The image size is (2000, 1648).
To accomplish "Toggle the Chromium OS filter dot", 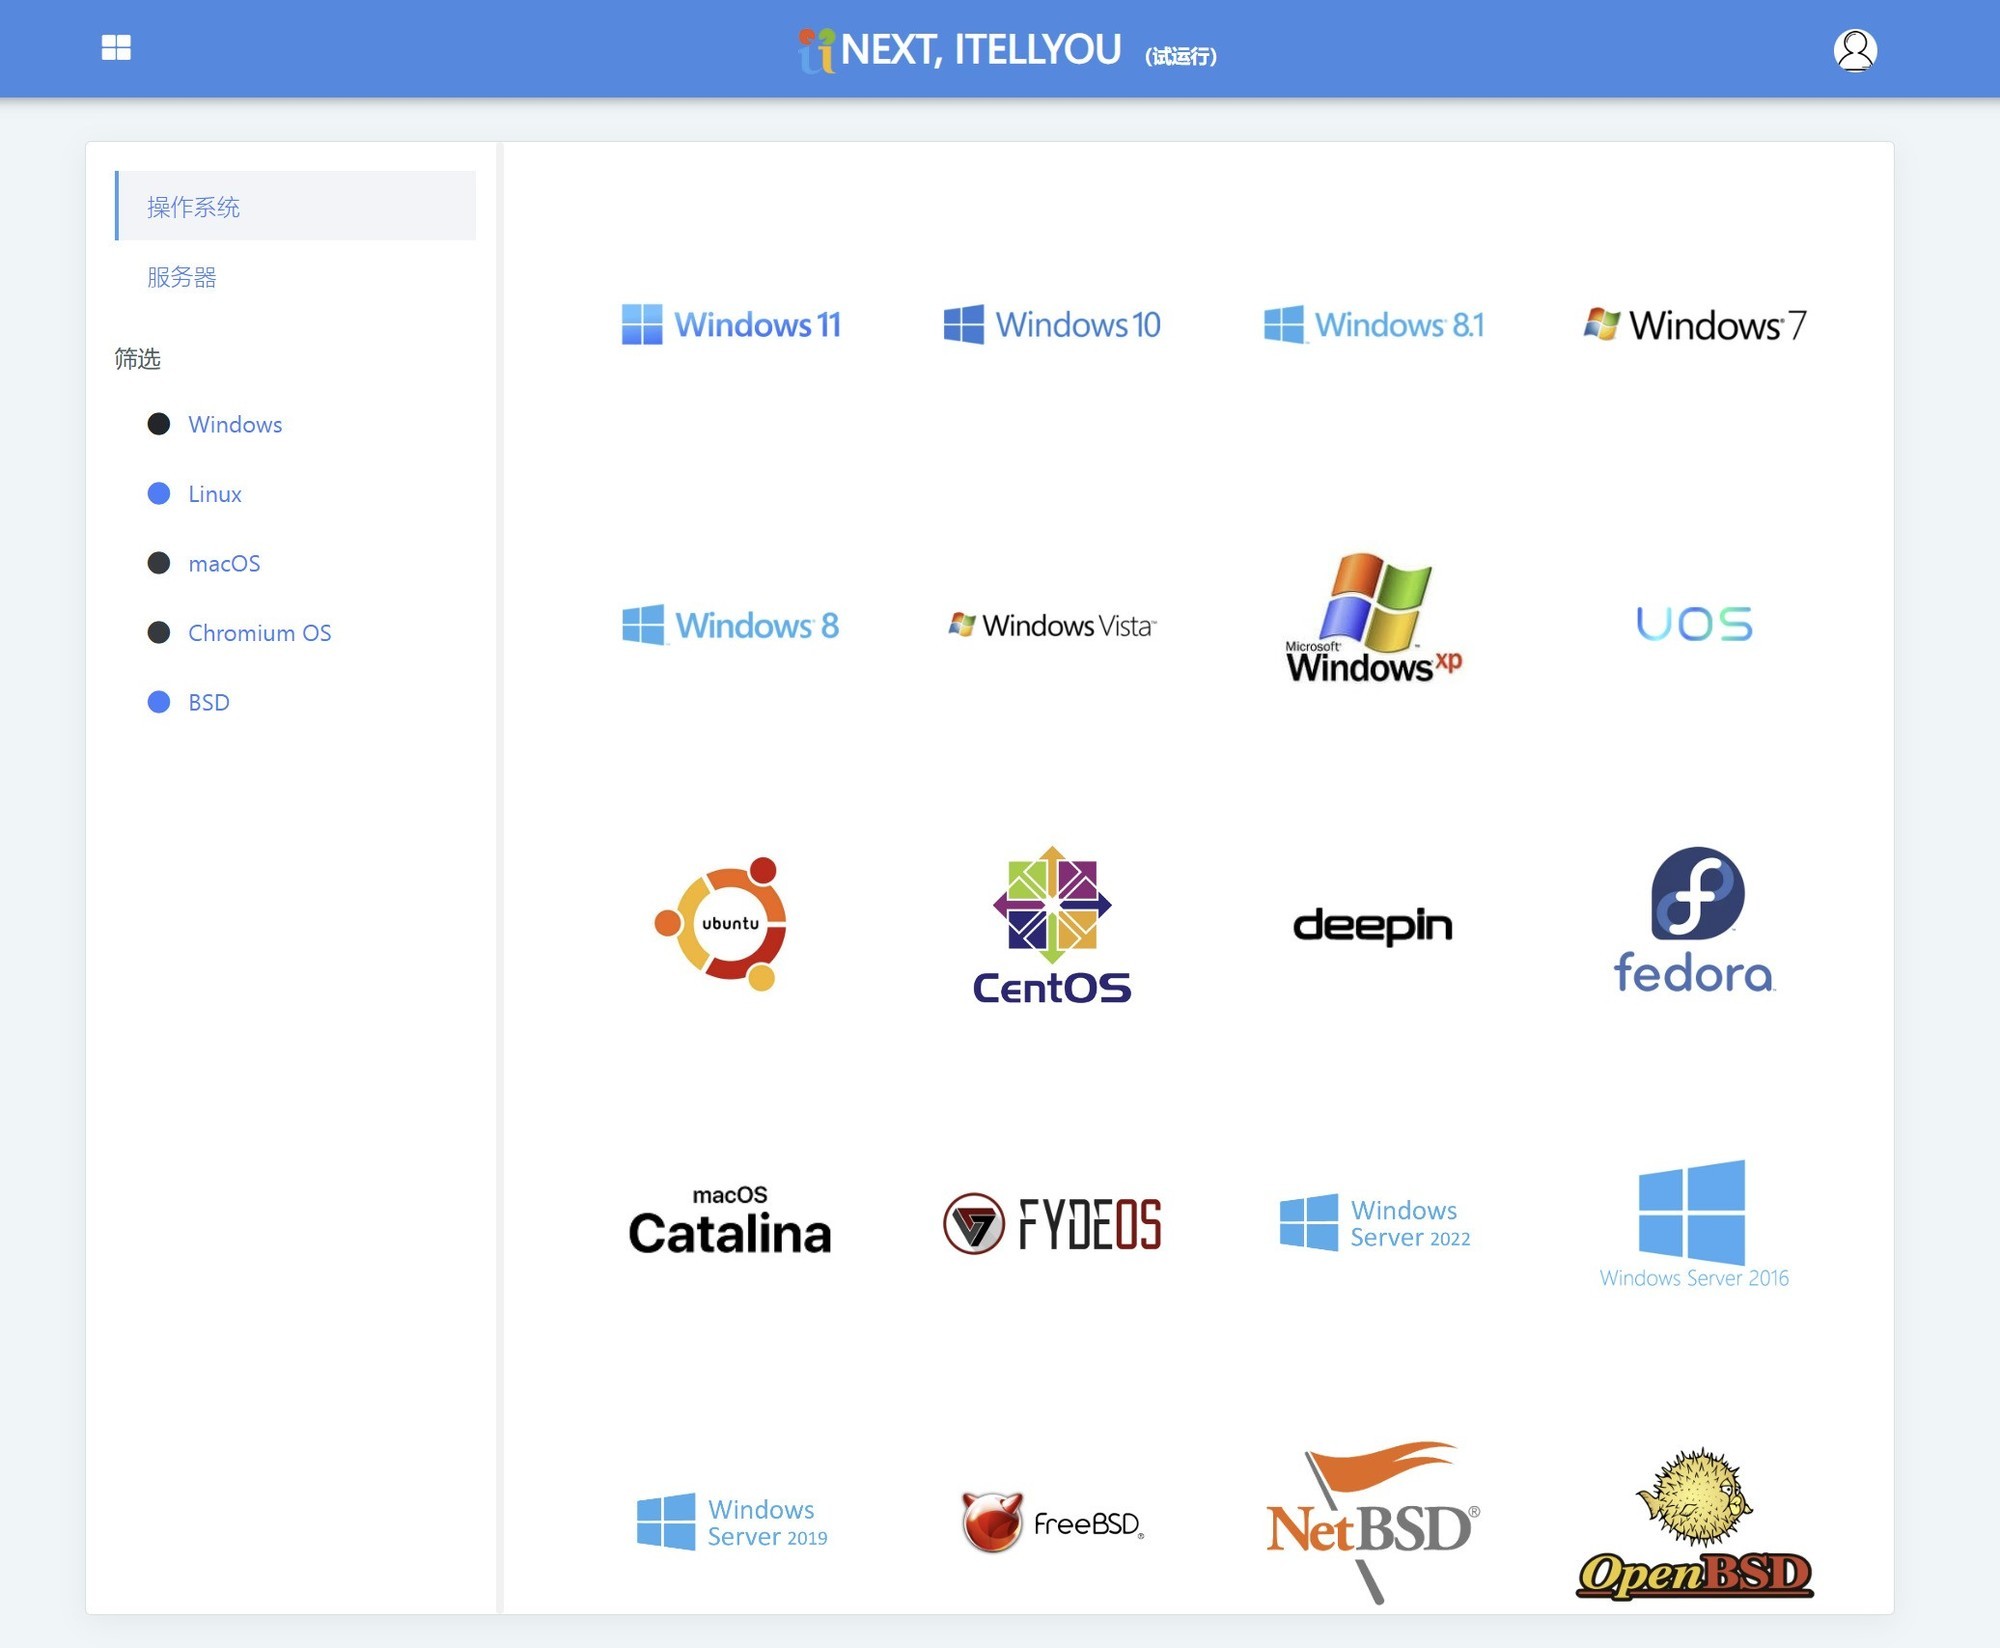I will pyautogui.click(x=159, y=632).
